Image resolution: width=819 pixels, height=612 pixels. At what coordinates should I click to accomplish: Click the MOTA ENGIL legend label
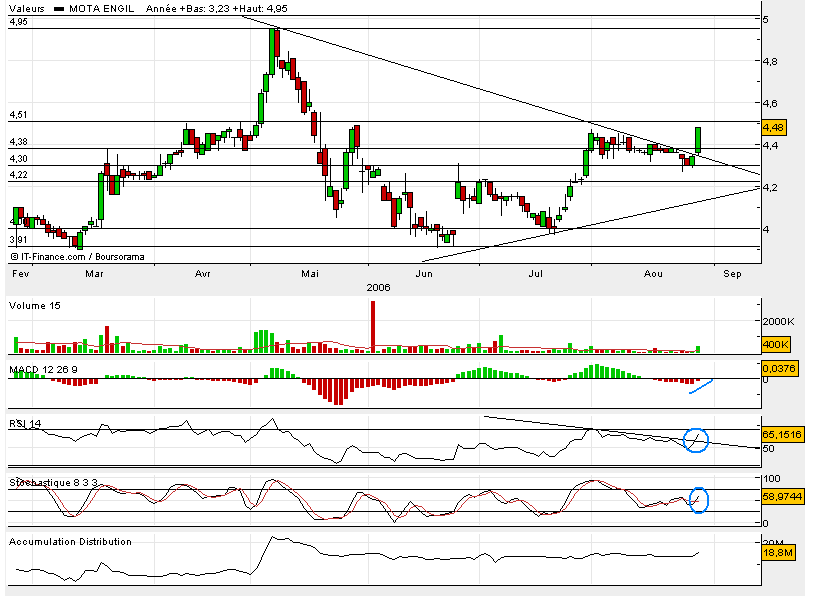point(101,8)
